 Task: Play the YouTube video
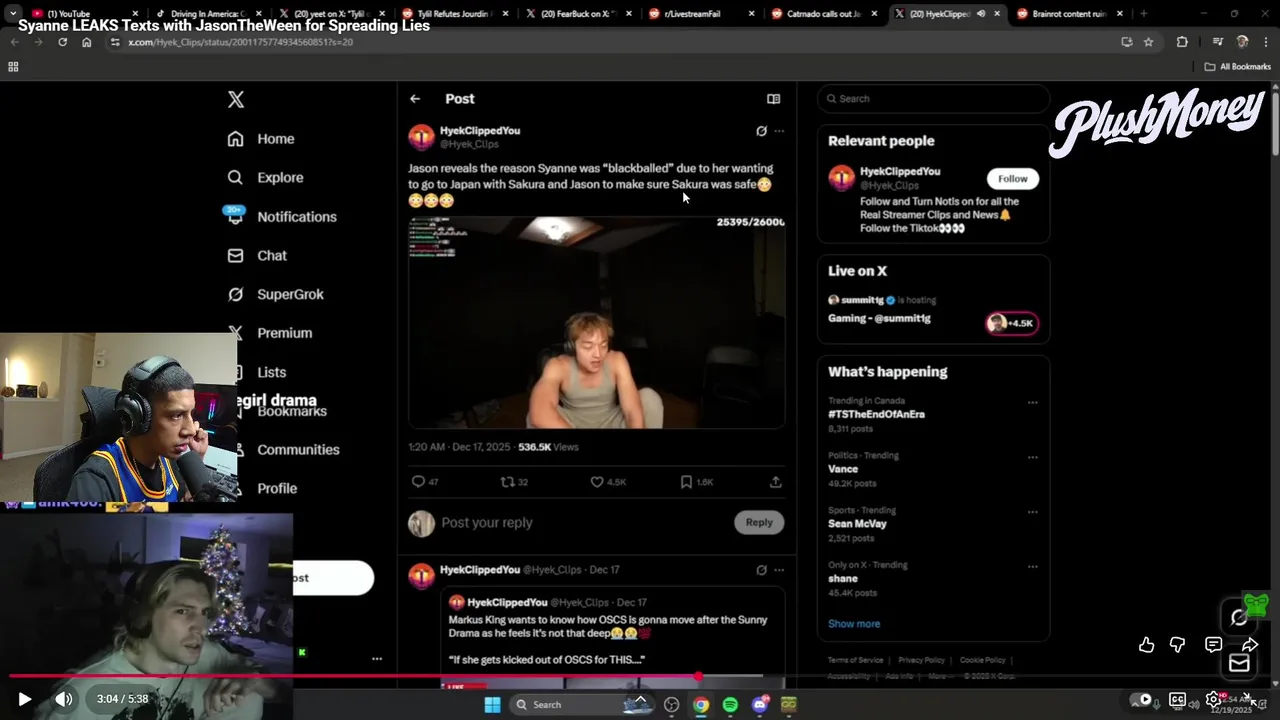coord(25,699)
